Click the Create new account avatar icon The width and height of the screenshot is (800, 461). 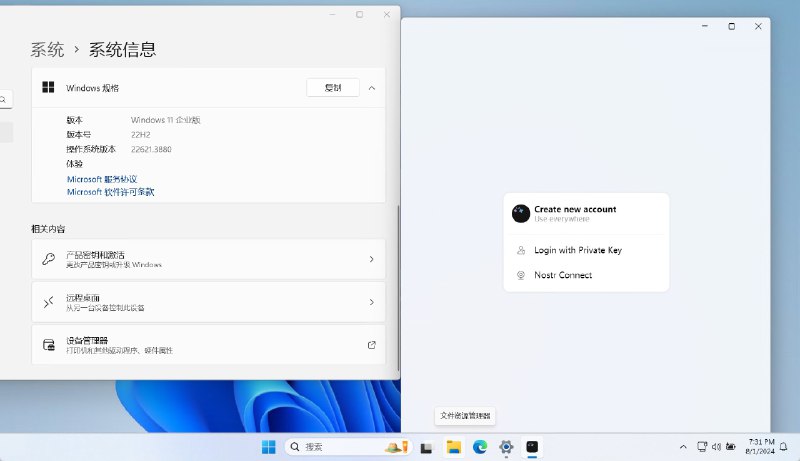point(521,213)
